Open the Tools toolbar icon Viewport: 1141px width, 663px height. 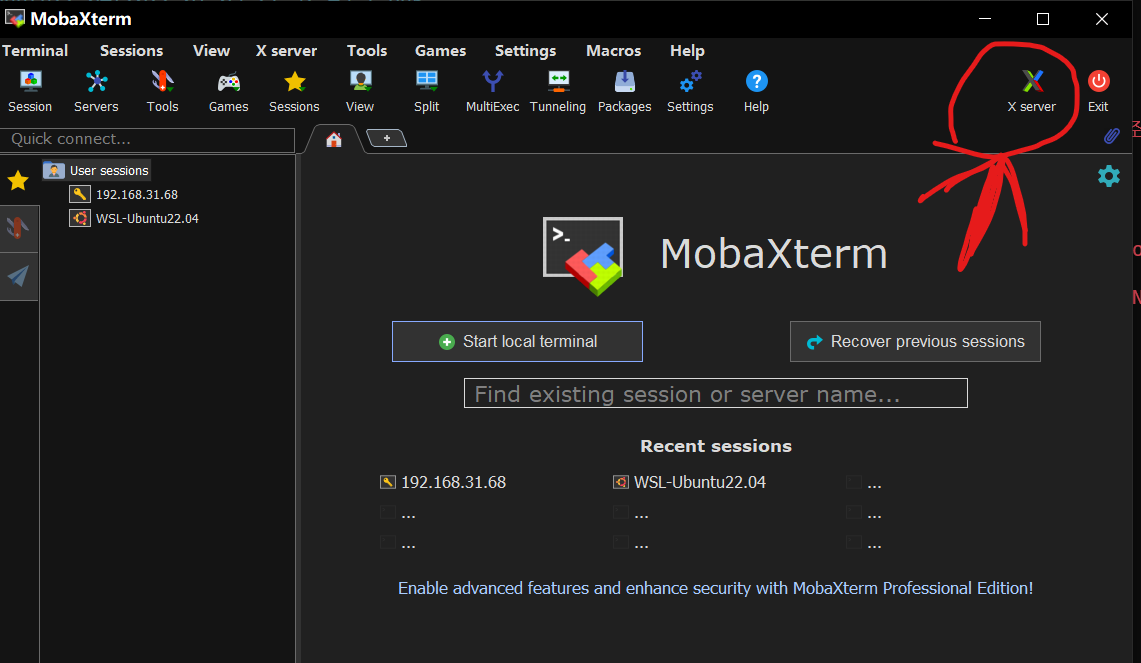click(x=162, y=92)
